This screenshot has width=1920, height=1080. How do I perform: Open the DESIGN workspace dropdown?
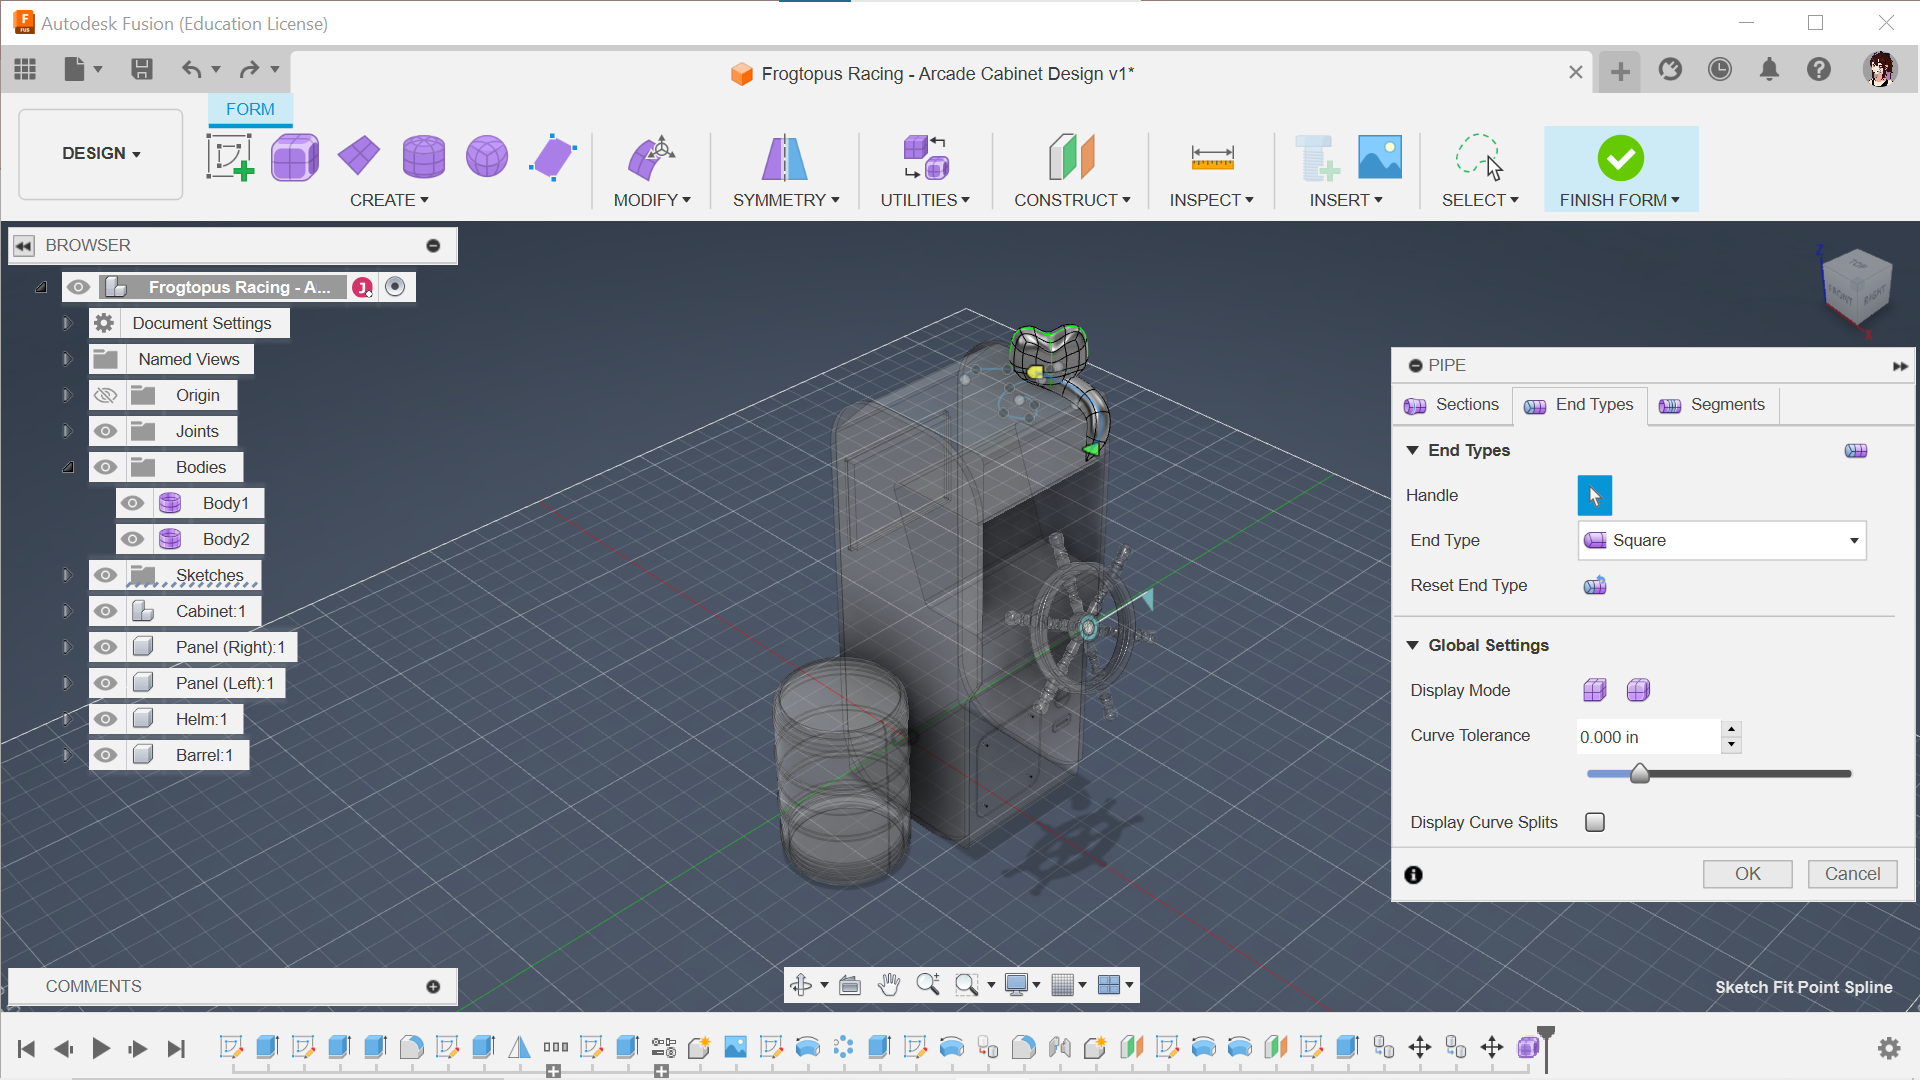click(x=101, y=153)
